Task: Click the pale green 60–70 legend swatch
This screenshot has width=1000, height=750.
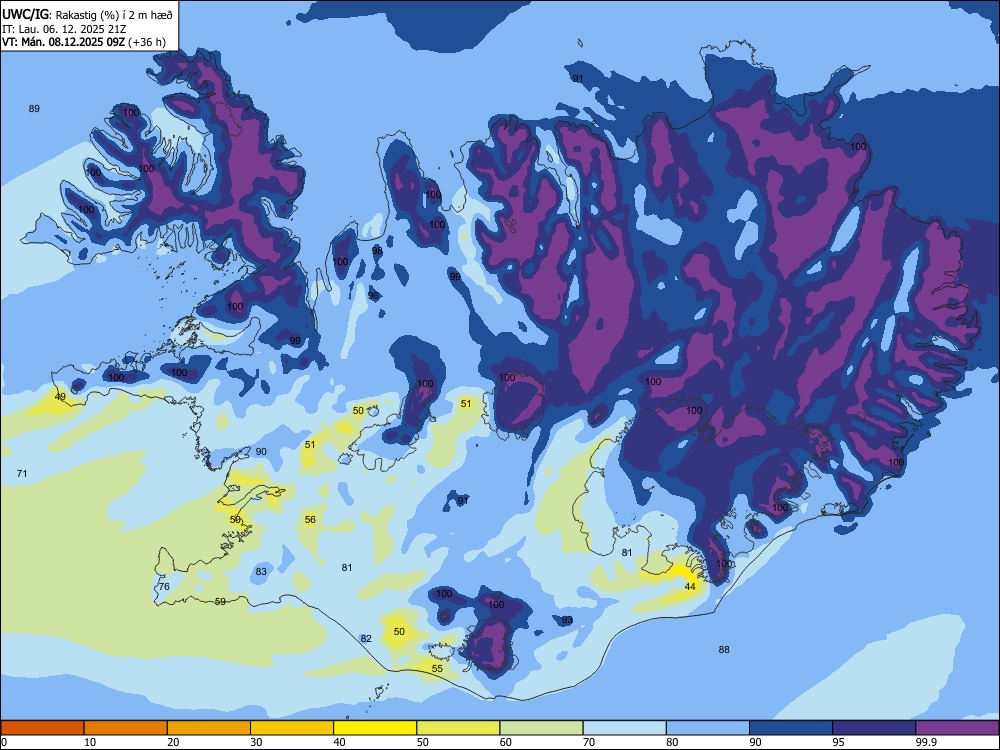Action: coord(541,728)
